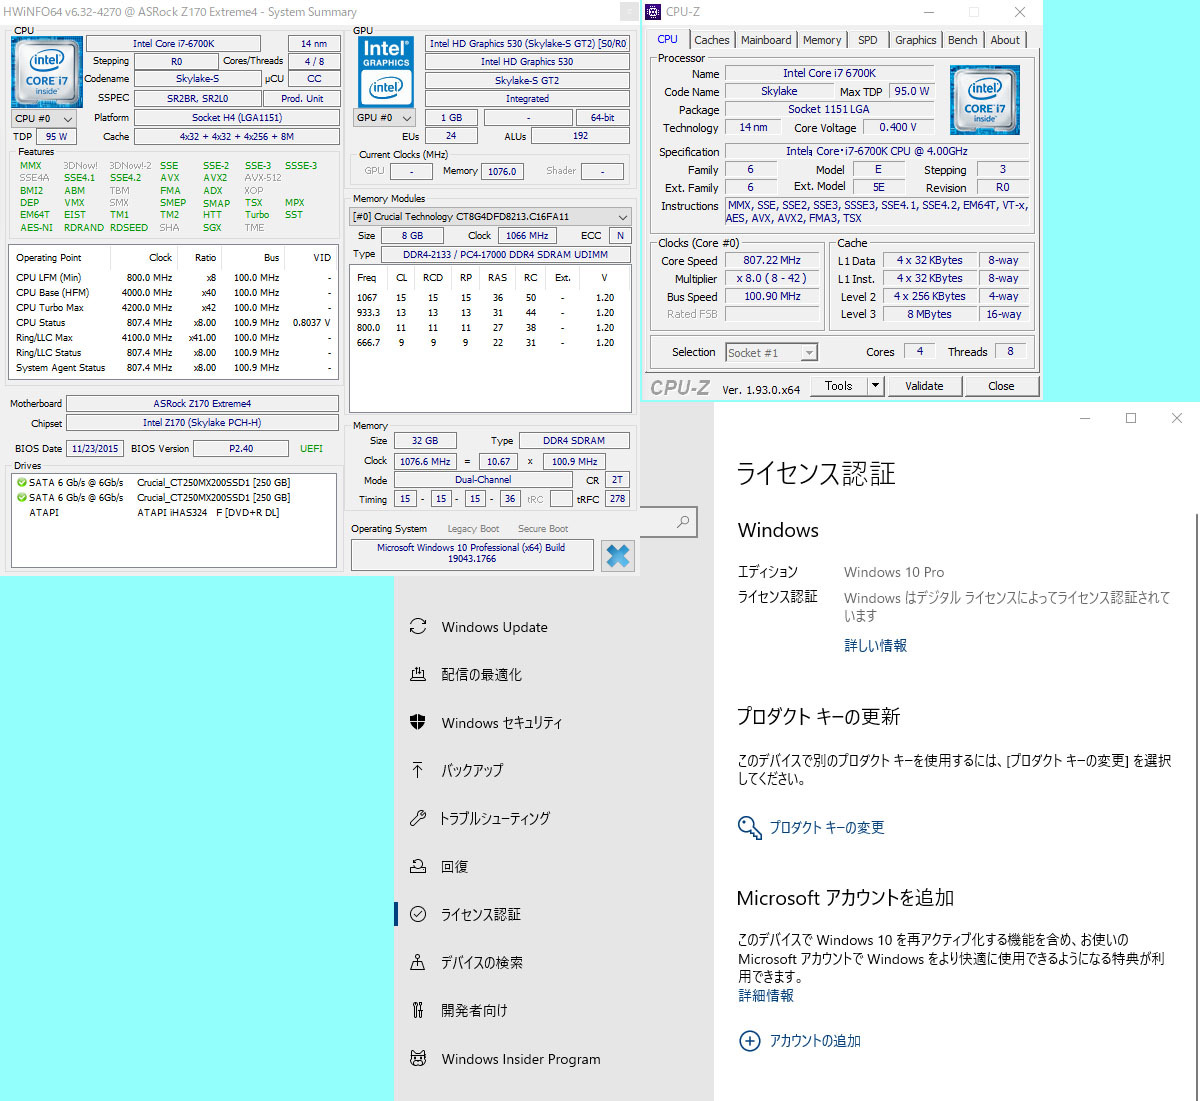Click the アカウントの追加 link
Image resolution: width=1200 pixels, height=1101 pixels.
(815, 1041)
